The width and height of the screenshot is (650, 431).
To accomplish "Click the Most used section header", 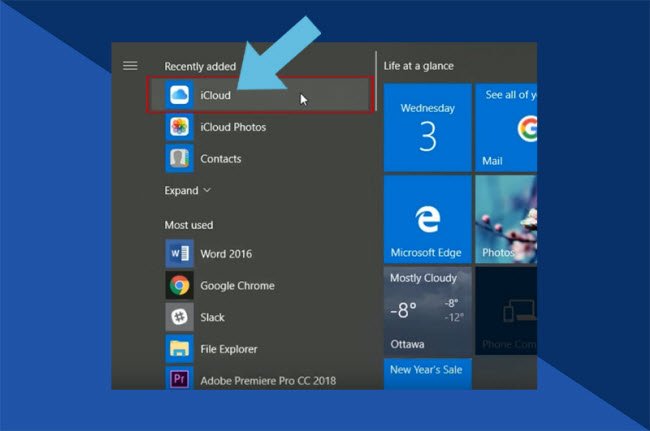I will pyautogui.click(x=189, y=225).
